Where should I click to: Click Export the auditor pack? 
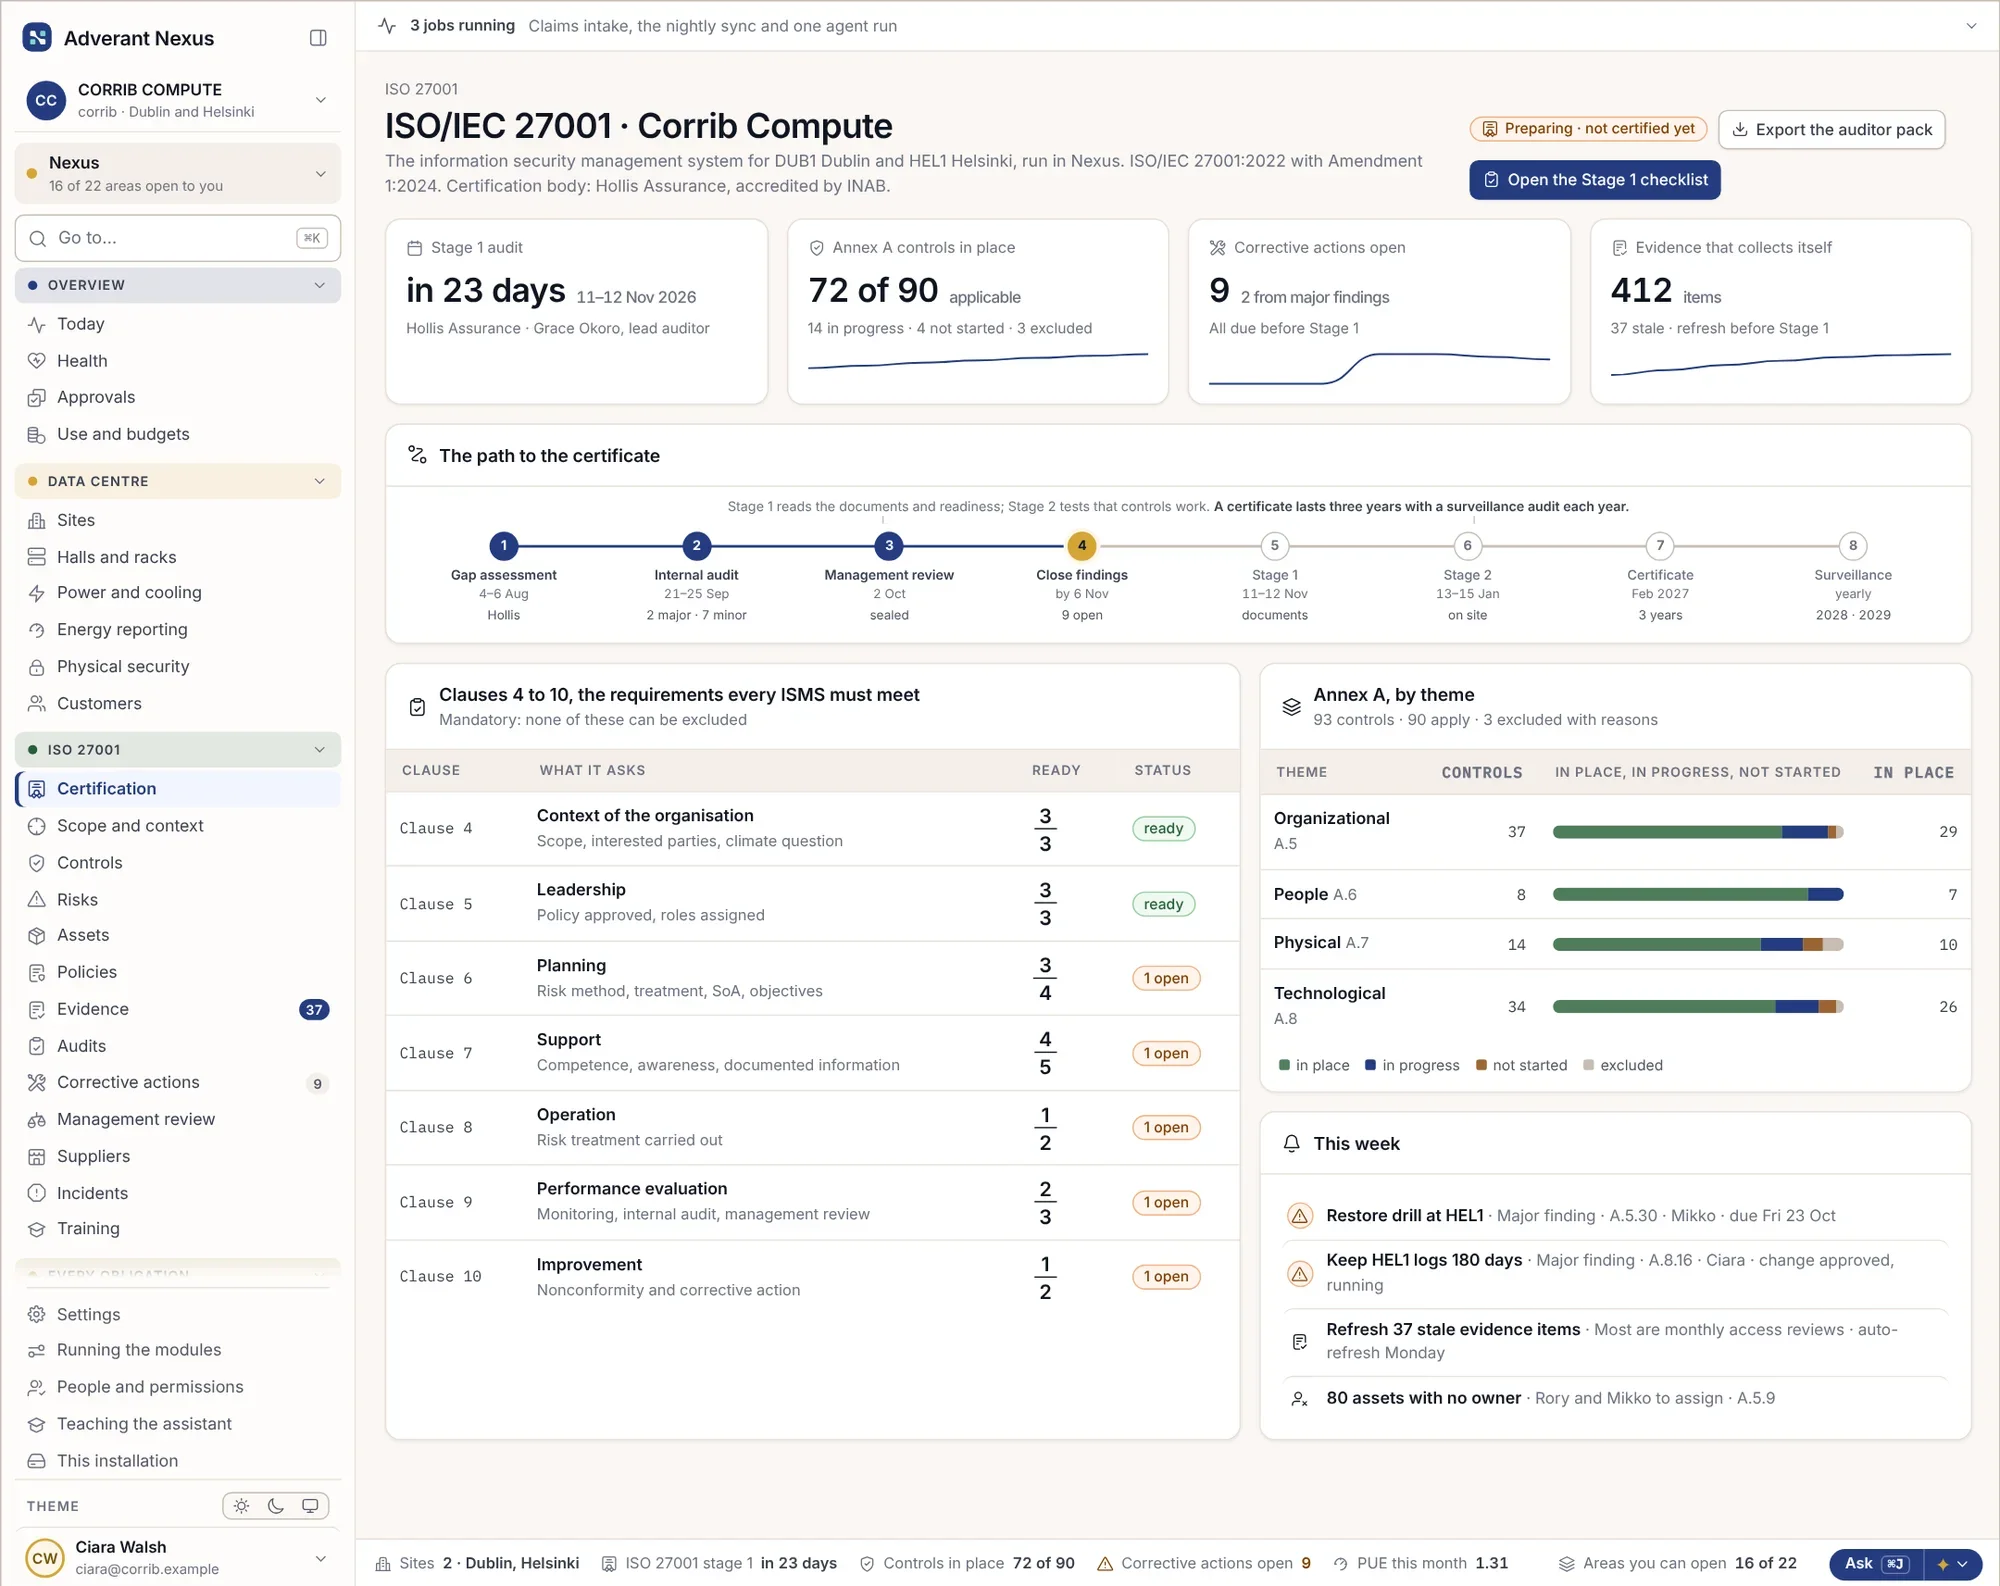click(1832, 130)
